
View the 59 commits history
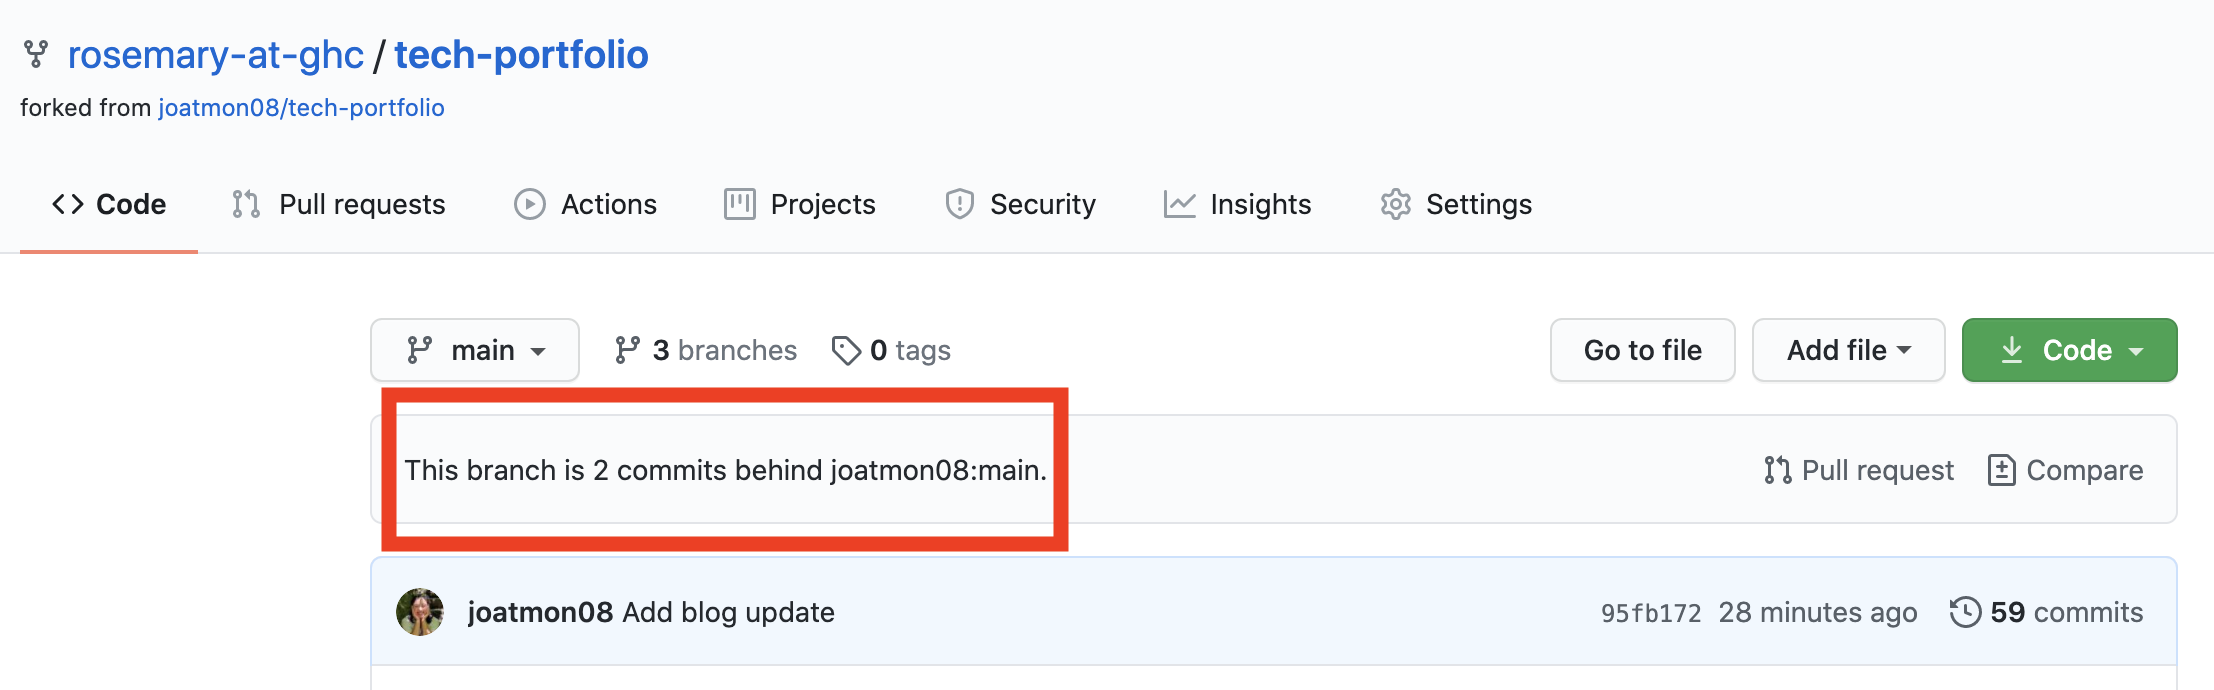pos(2047,612)
